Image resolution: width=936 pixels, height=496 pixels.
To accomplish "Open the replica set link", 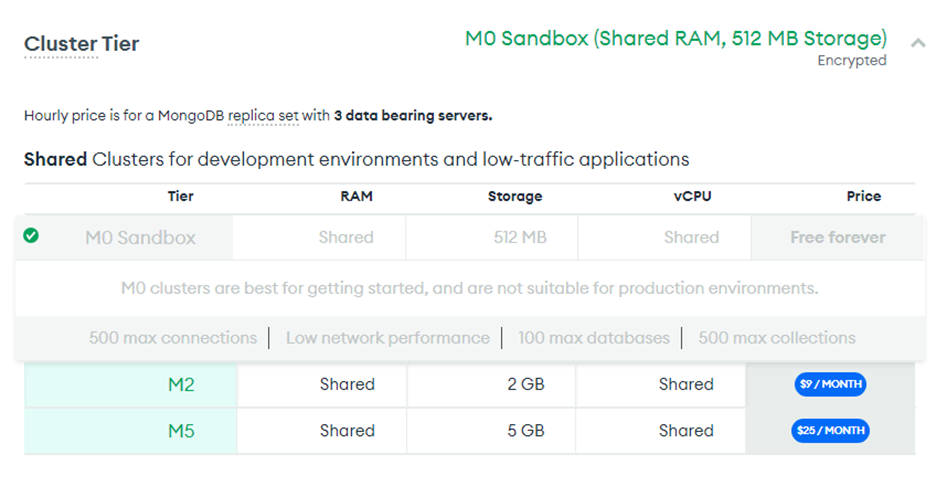I will click(263, 115).
